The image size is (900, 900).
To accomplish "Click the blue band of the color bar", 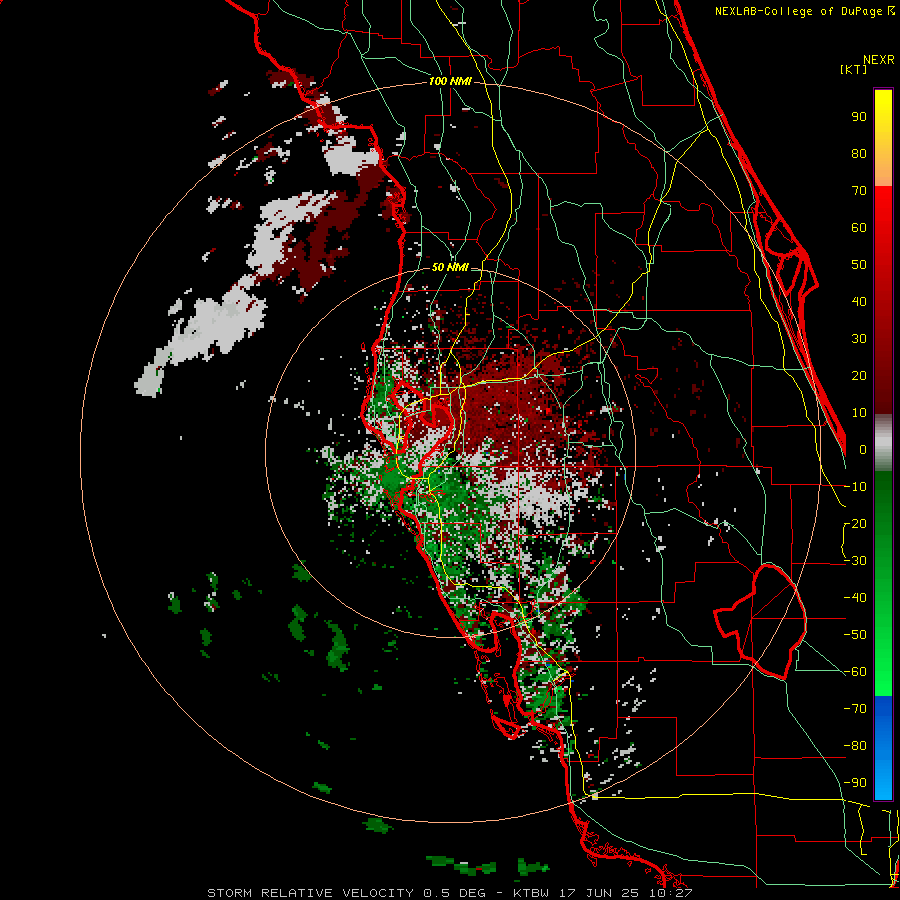I will (x=883, y=748).
